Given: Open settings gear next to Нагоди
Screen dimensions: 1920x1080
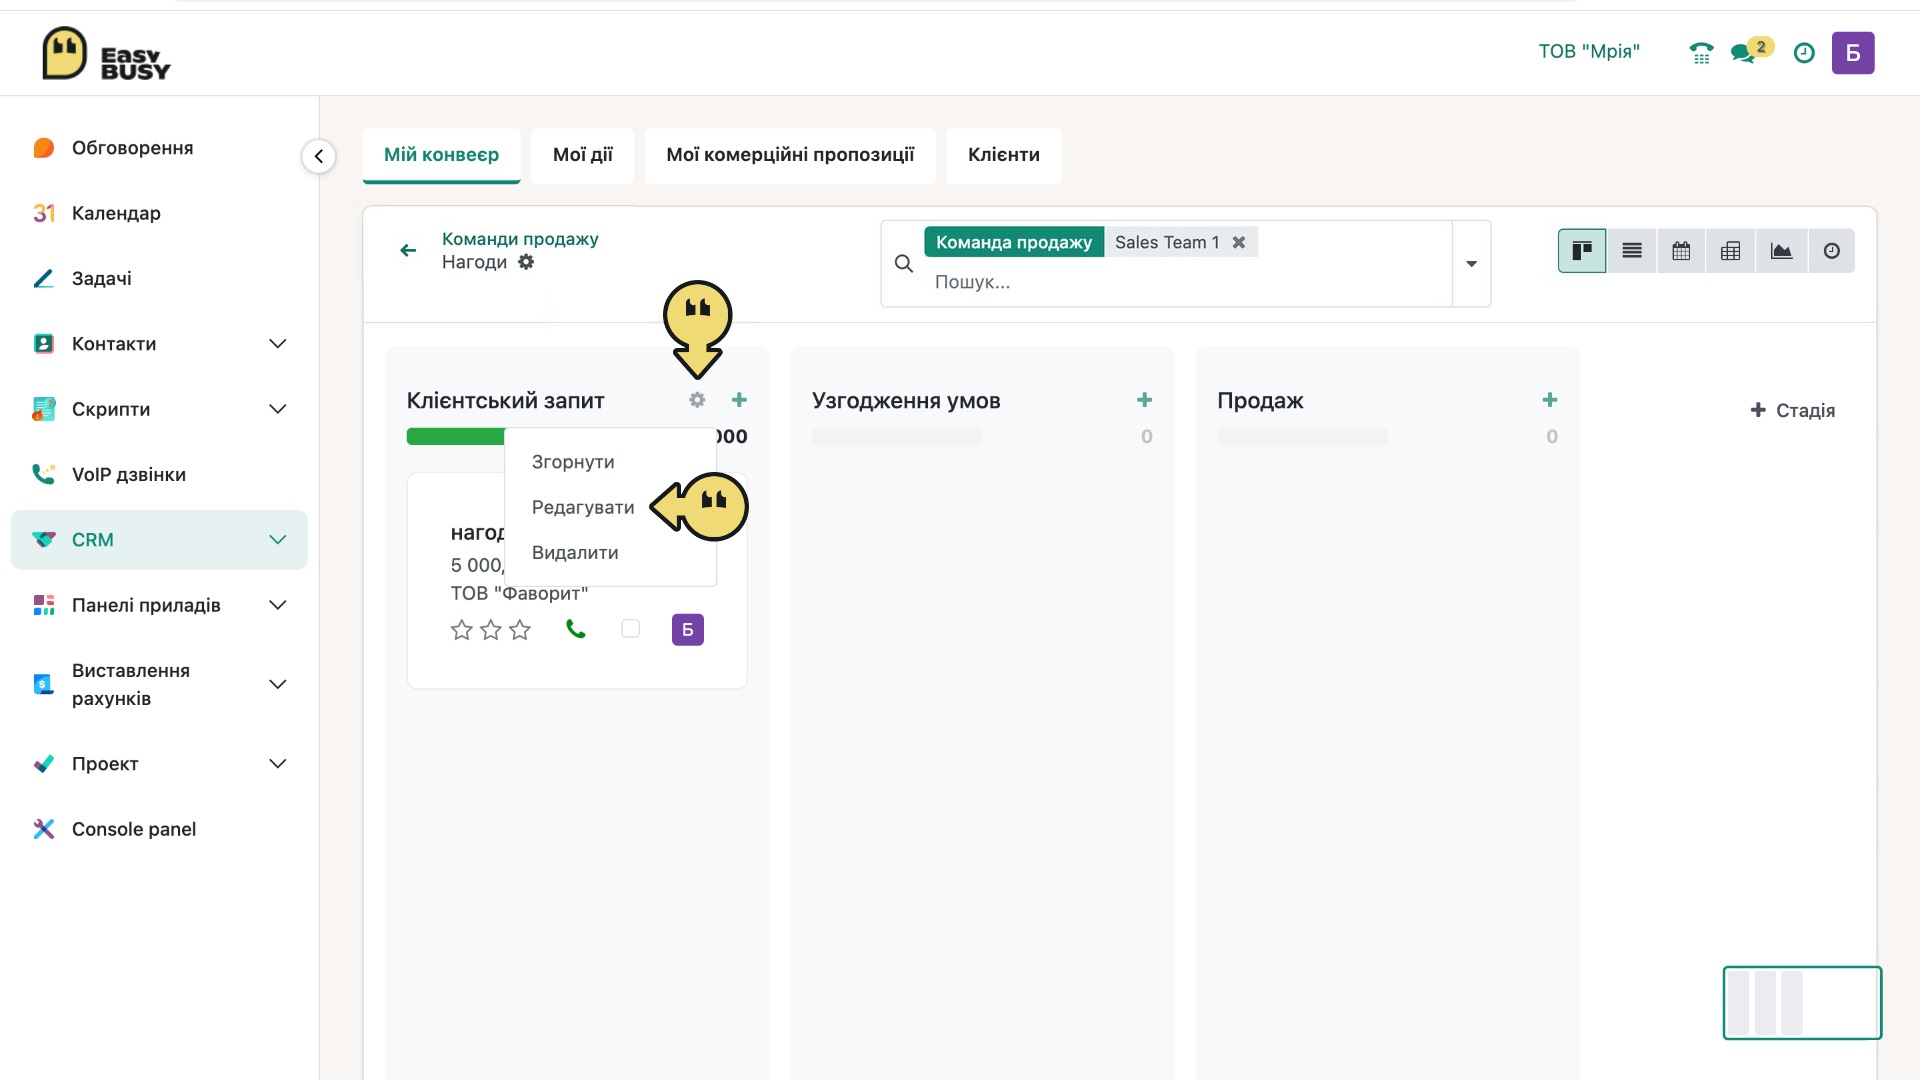Looking at the screenshot, I should pos(526,262).
